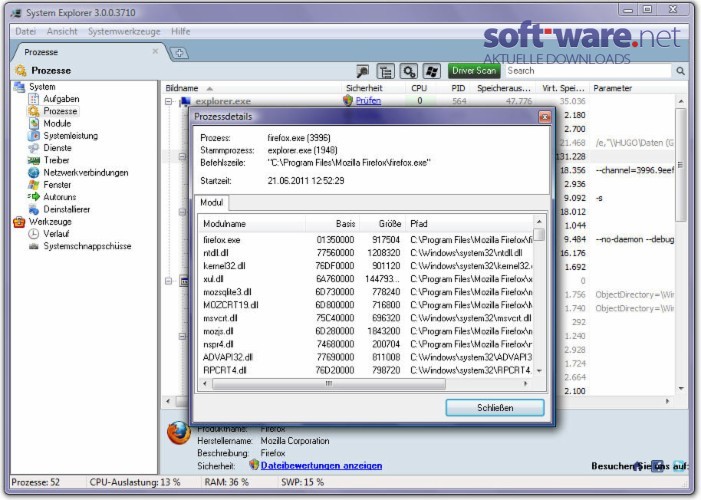Click the Prüfen link for explorer.exe
Image resolution: width=701 pixels, height=500 pixels.
368,101
